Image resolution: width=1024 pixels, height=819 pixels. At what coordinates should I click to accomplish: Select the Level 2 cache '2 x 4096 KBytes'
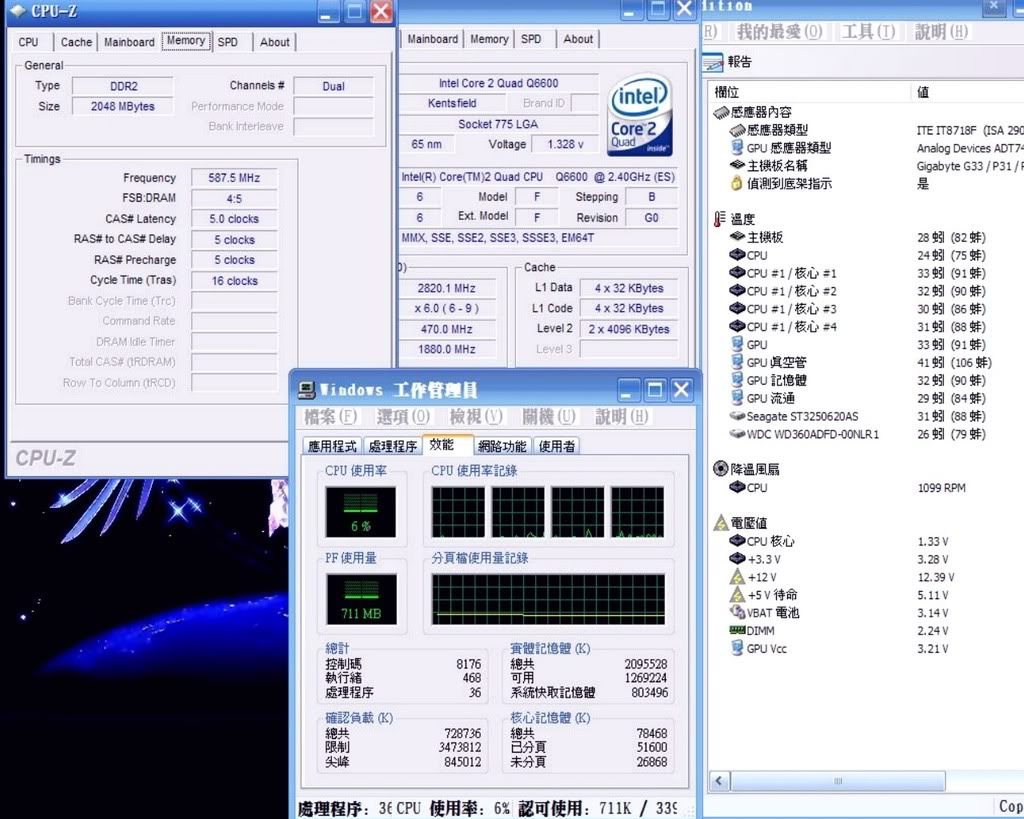(x=628, y=329)
